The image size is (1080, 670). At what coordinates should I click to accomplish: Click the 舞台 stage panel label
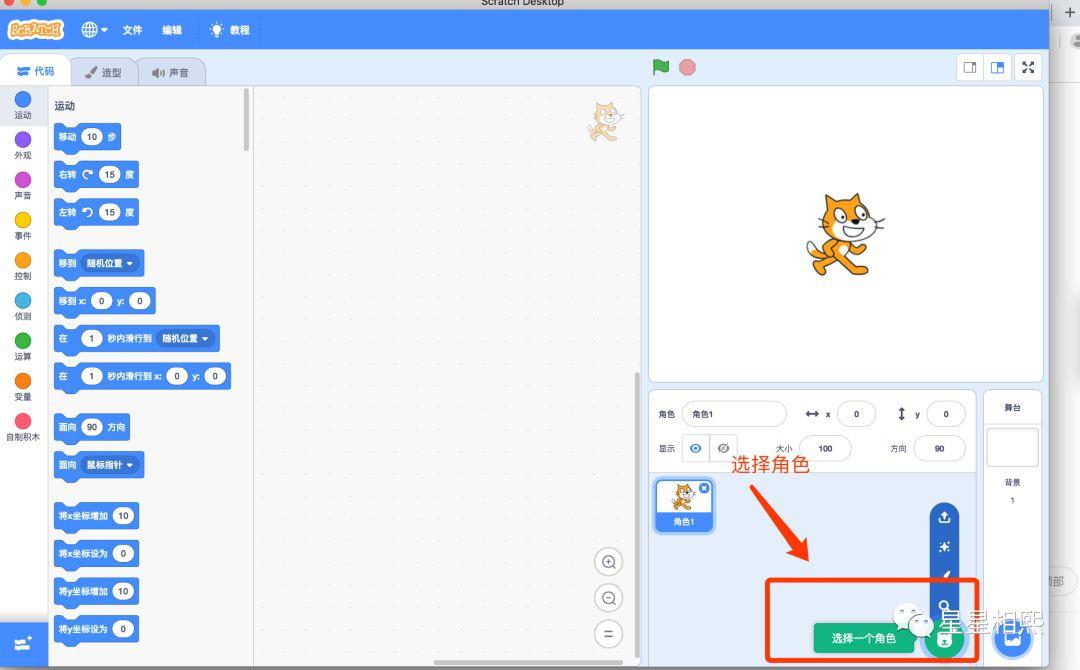[x=1012, y=408]
